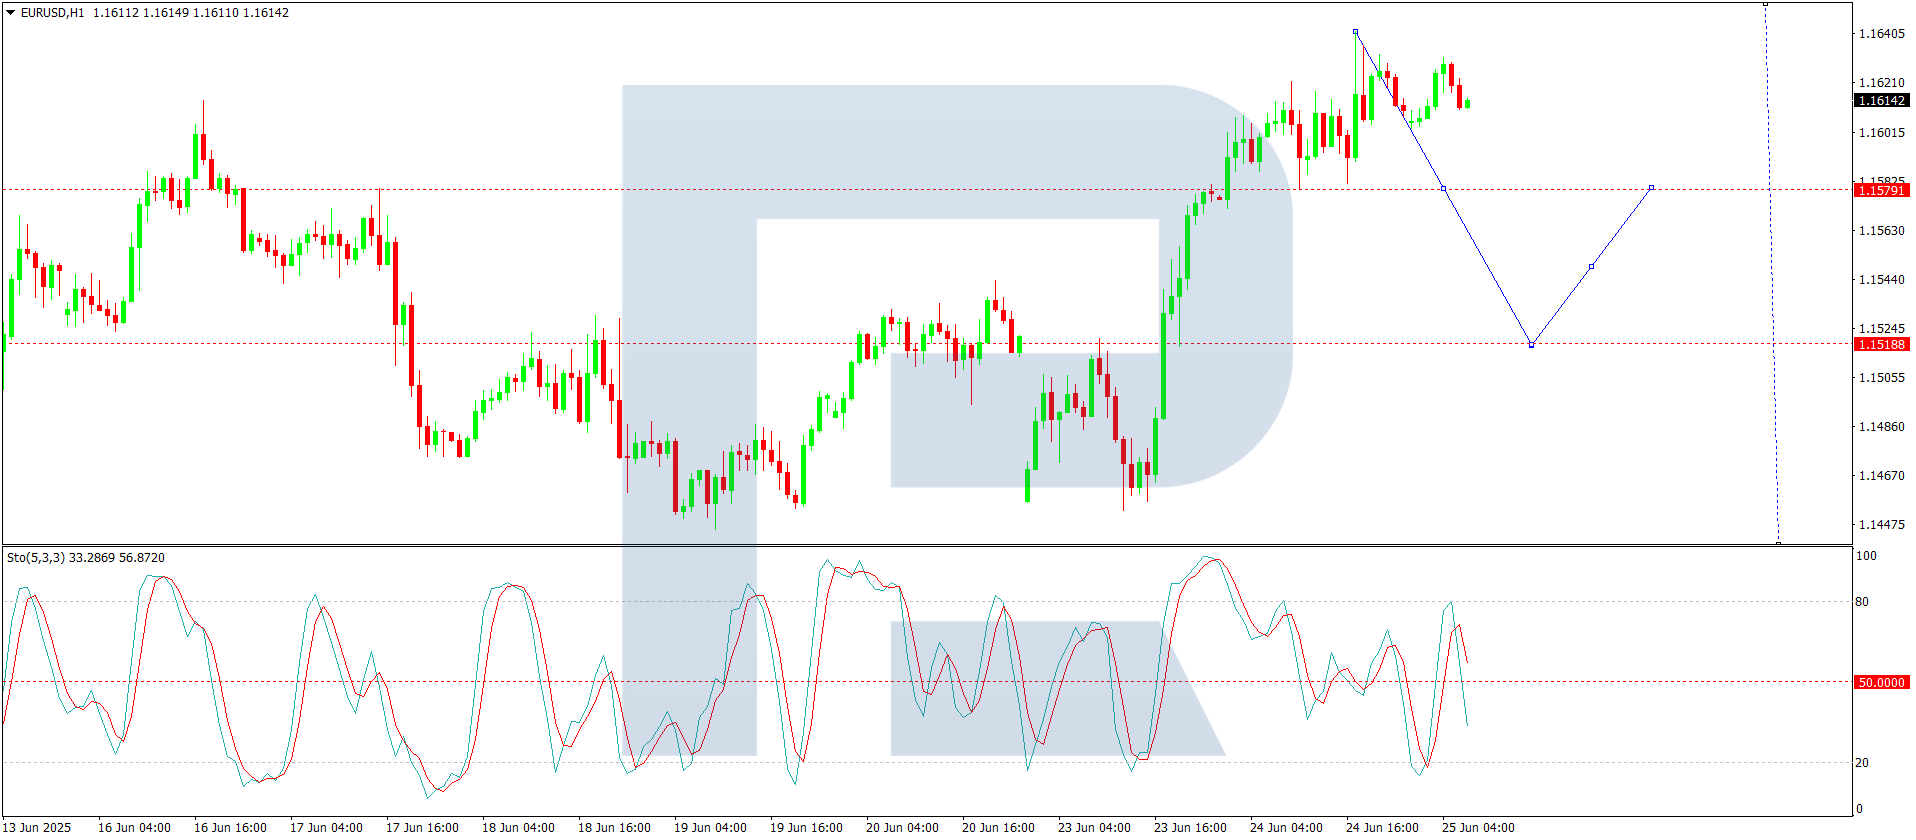The image size is (1916, 840).
Task: Click the 16 Jun 16:00 time label
Action: coord(230,828)
